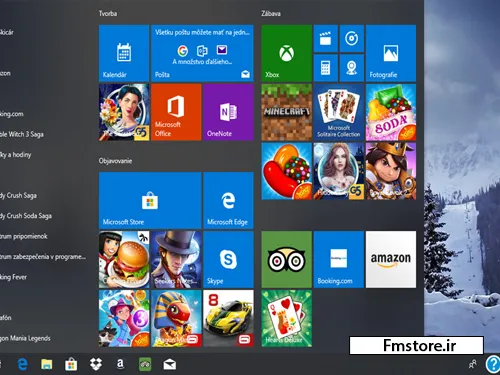
Task: Launch the Asphalt 8 racing tile
Action: tap(228, 318)
